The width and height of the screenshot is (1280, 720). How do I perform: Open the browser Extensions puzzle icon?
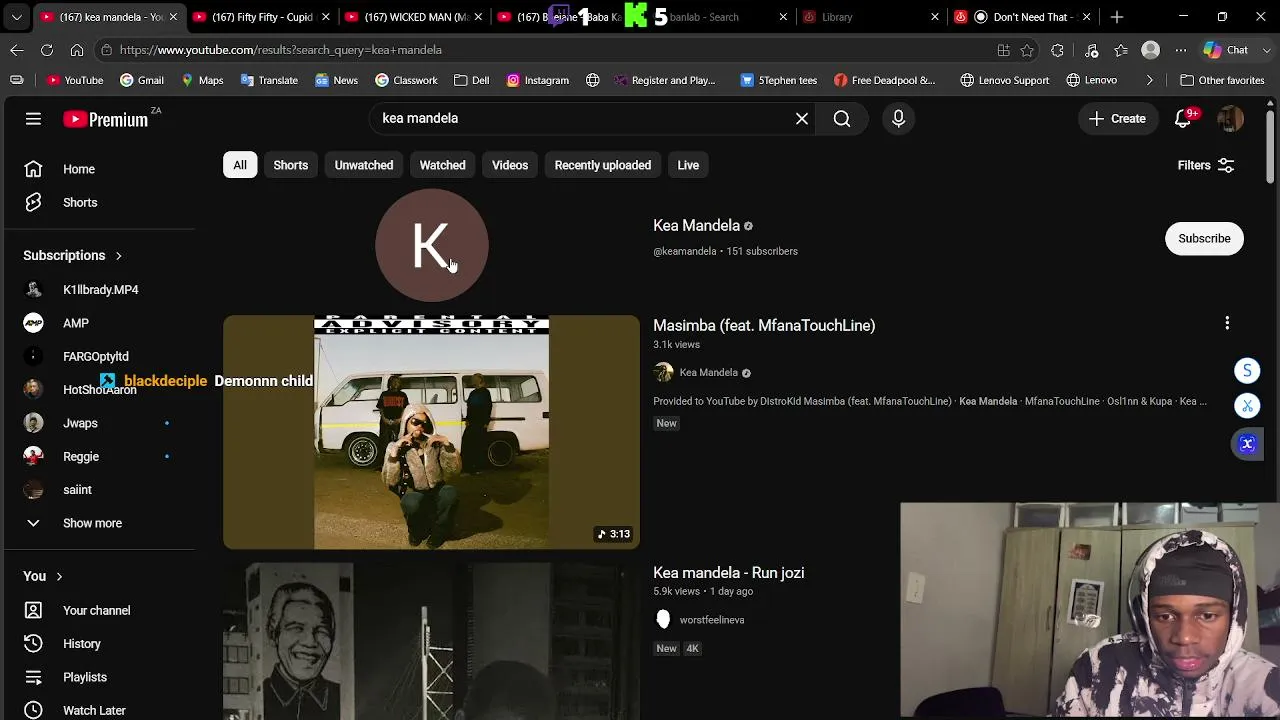tap(1057, 50)
